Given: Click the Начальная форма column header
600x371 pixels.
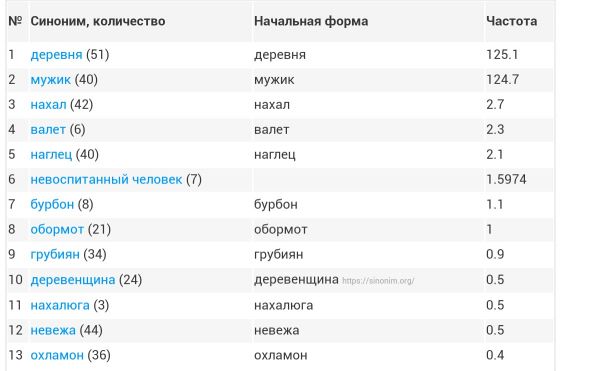Looking at the screenshot, I should pyautogui.click(x=311, y=21).
